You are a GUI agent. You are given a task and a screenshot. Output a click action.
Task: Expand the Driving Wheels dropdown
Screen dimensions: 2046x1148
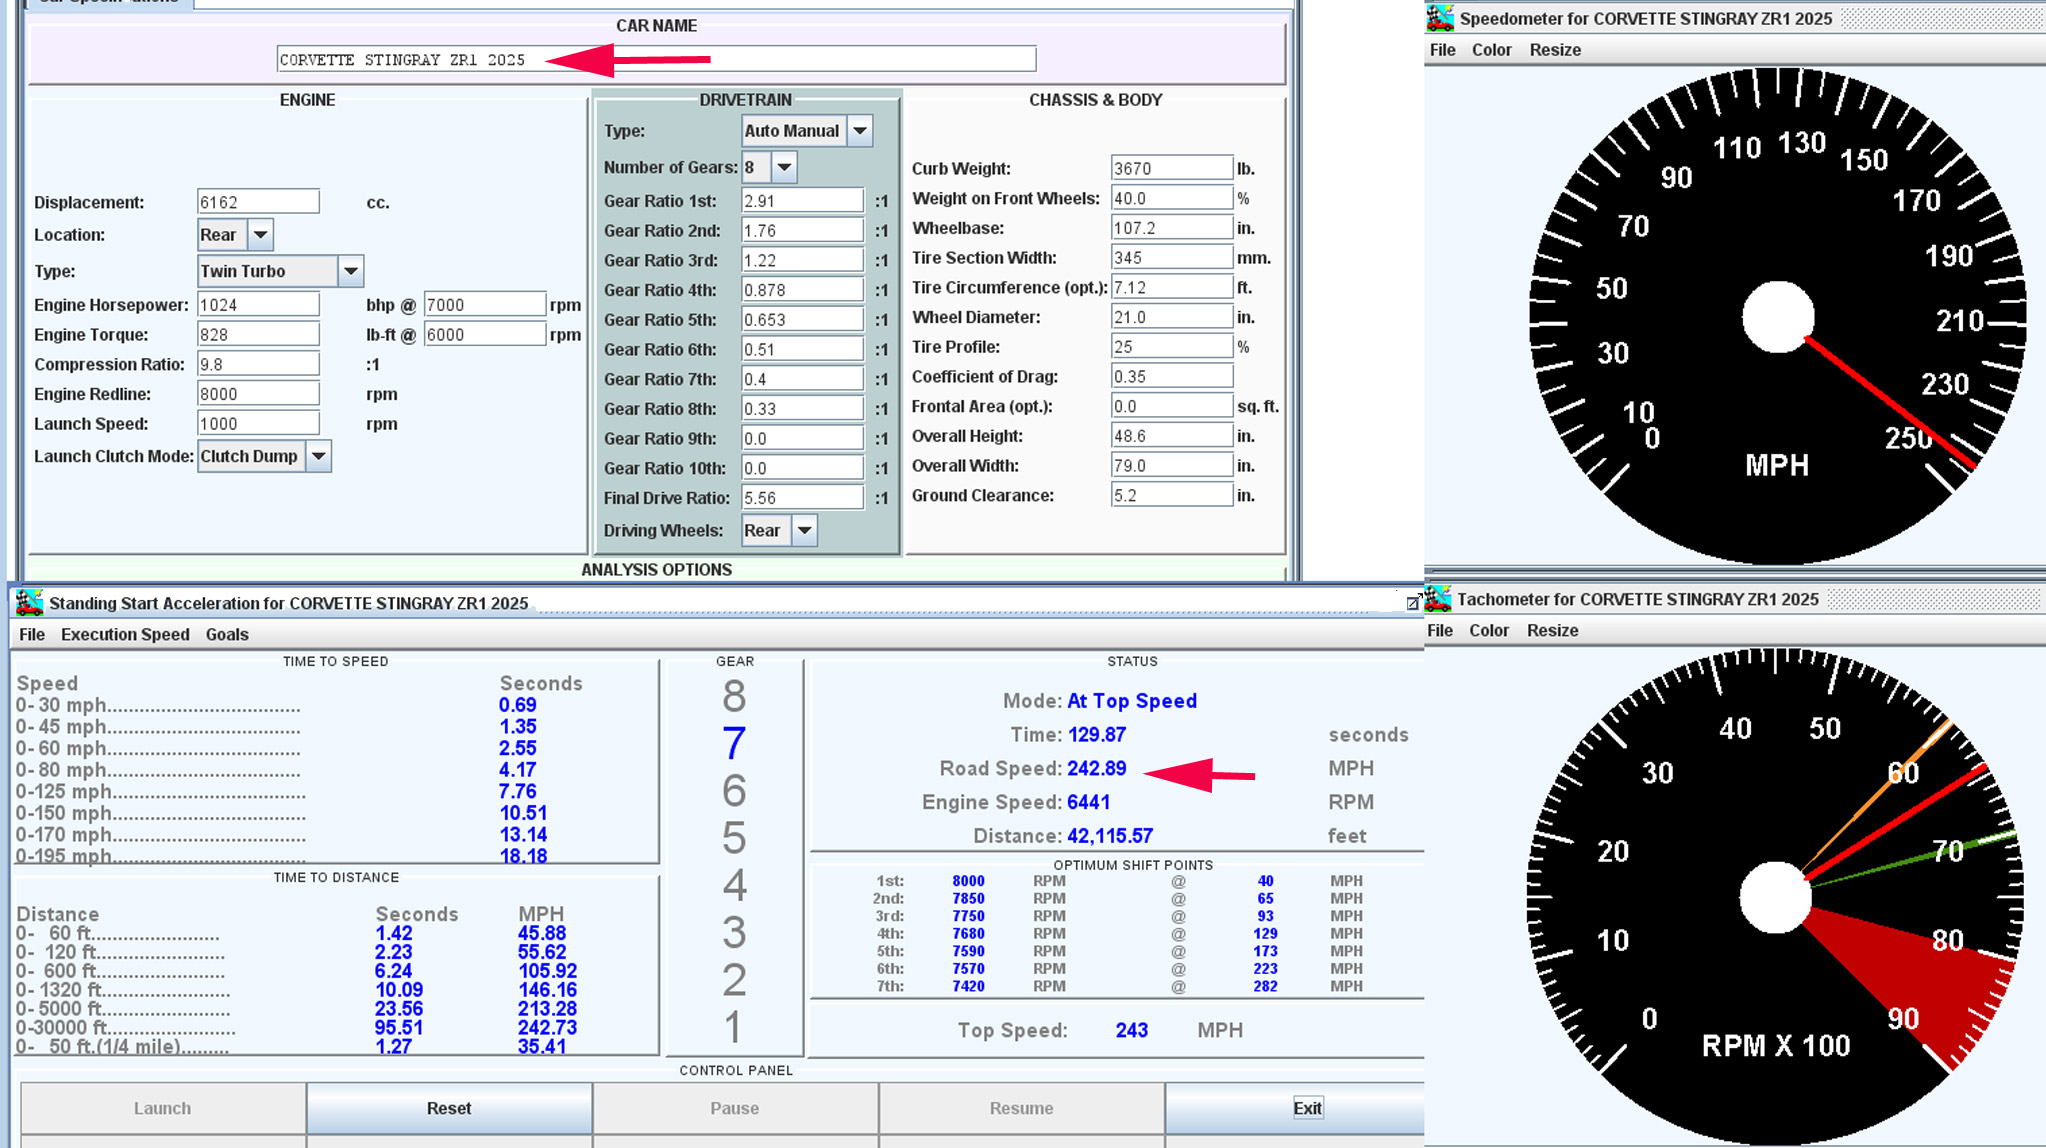(x=804, y=531)
